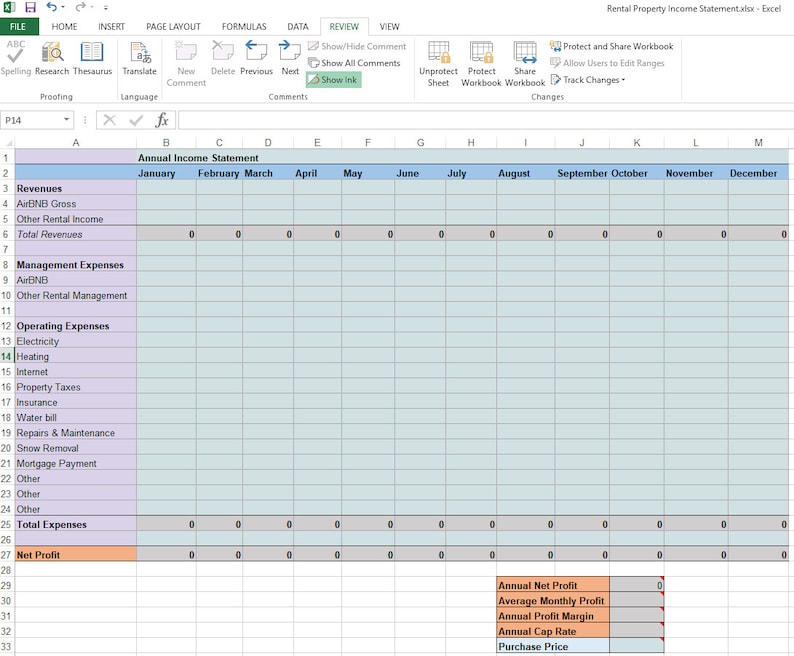Open the FILE tab
794x656 pixels.
18,26
